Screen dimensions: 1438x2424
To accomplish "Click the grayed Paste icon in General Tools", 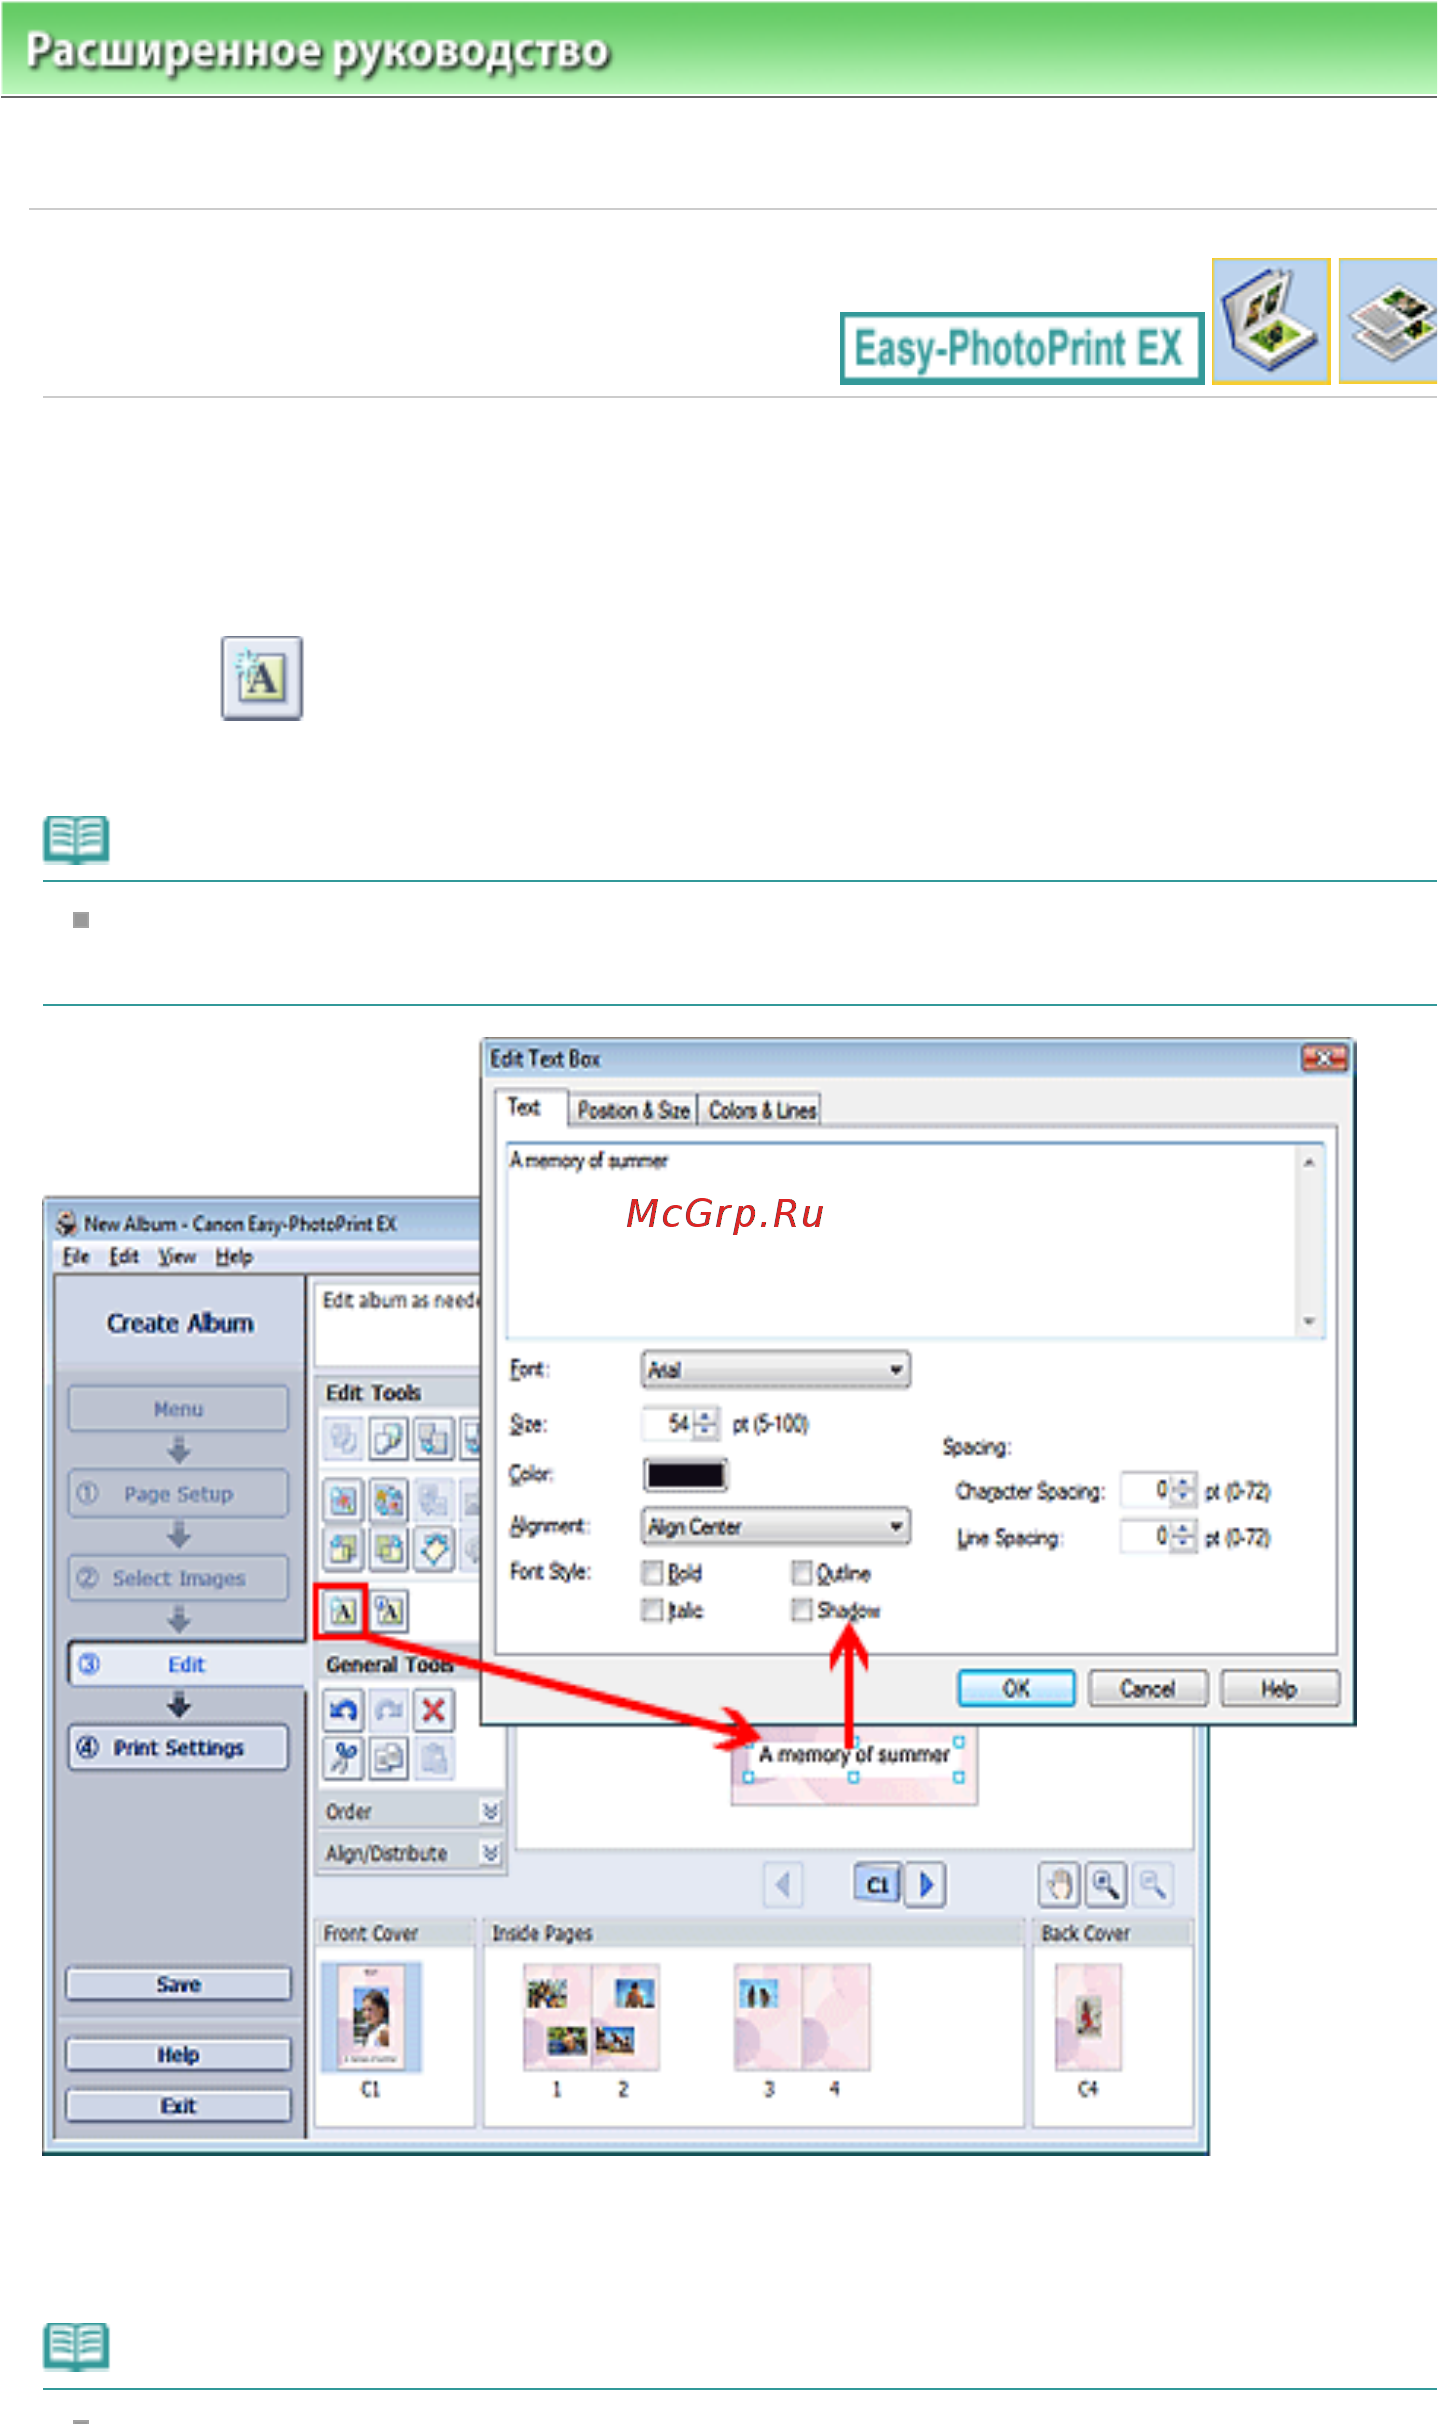I will (x=433, y=1757).
